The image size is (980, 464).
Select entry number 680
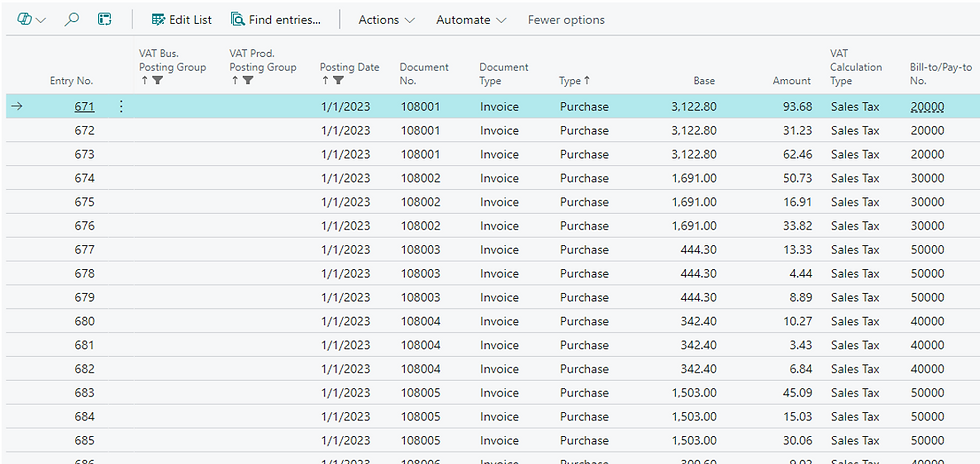point(84,321)
